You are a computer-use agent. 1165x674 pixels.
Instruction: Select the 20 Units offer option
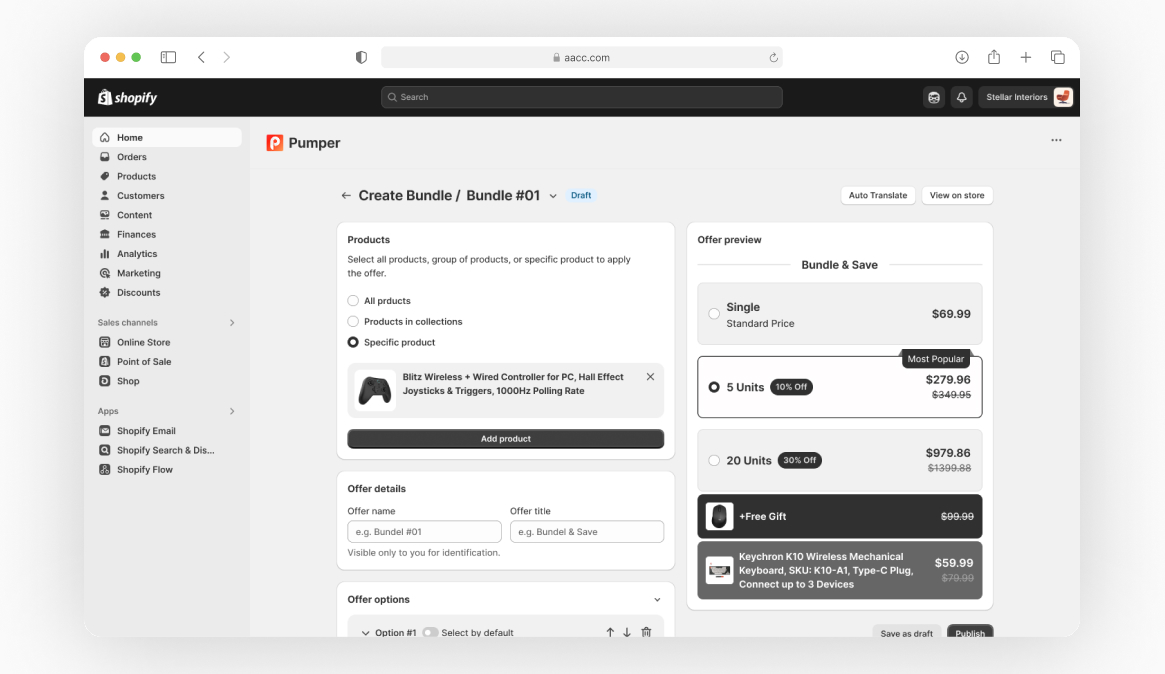click(714, 461)
